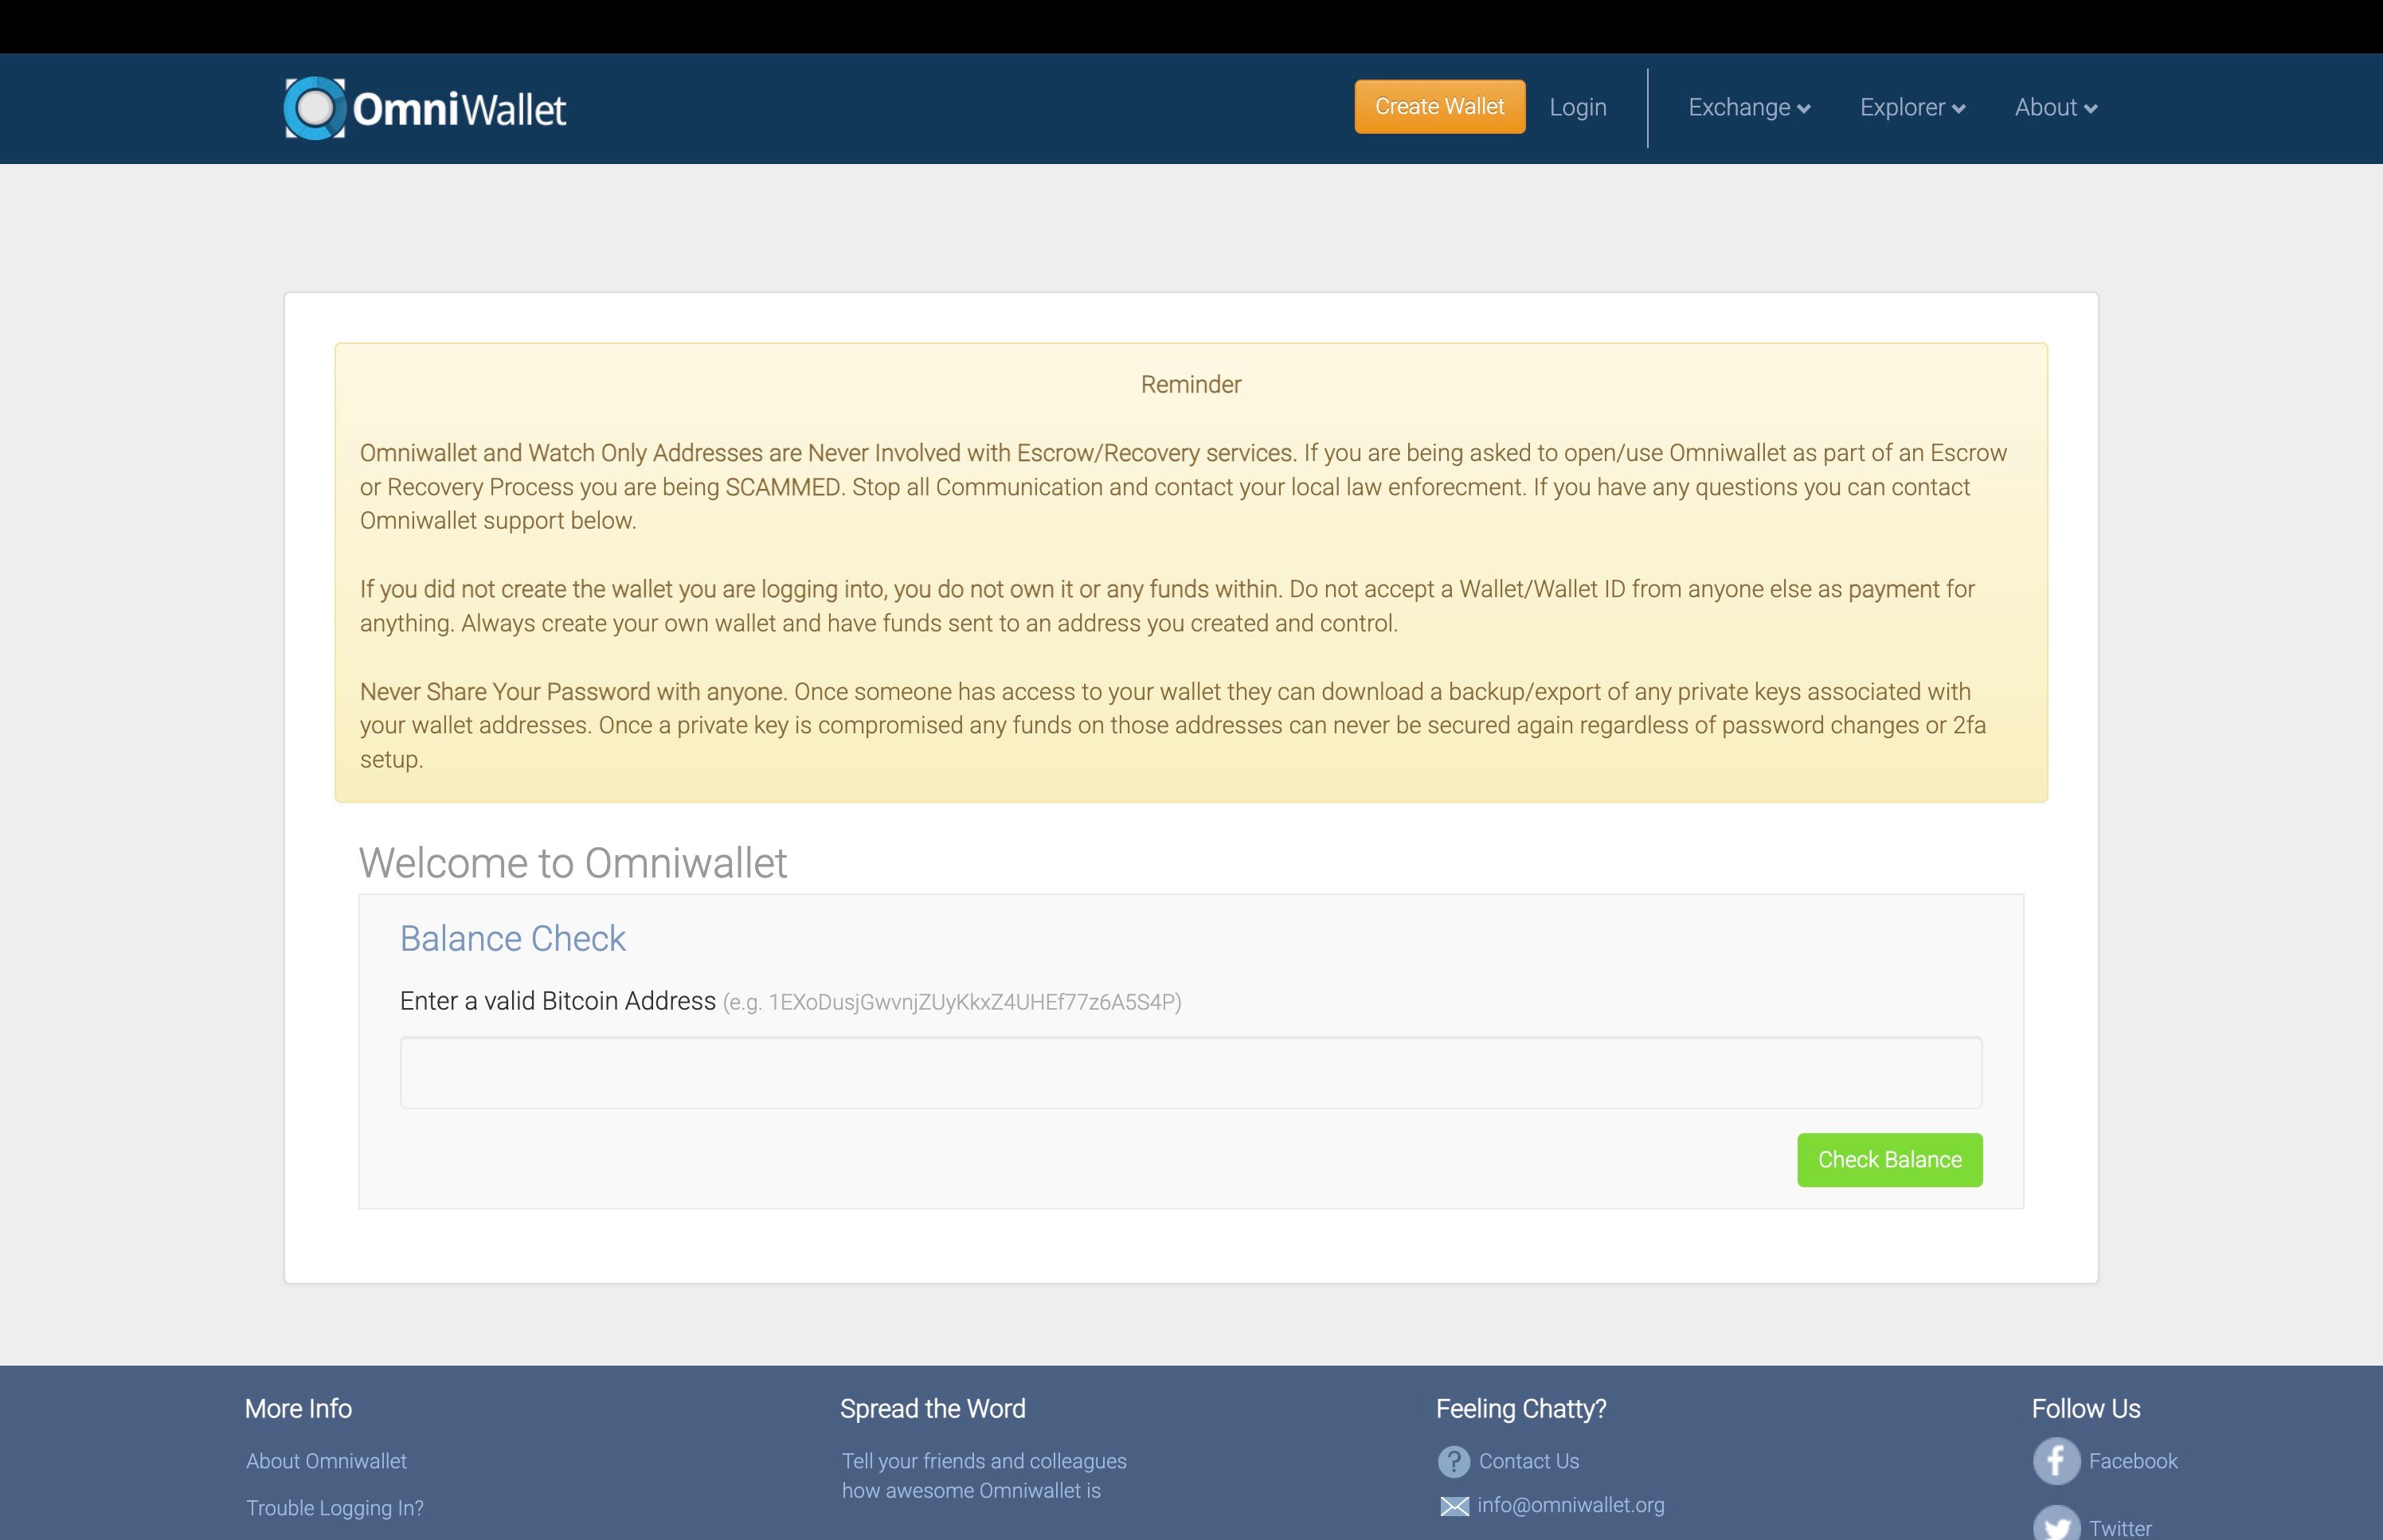Click the Twitter bird icon
This screenshot has height=1540, width=2383.
[x=2056, y=1524]
